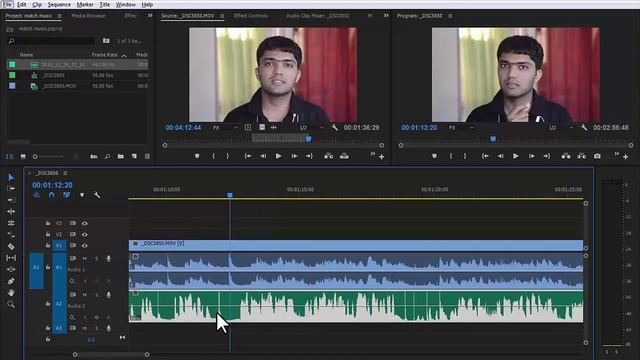Open Program monitor wrench settings
This screenshot has height=360, width=640.
(x=584, y=128)
